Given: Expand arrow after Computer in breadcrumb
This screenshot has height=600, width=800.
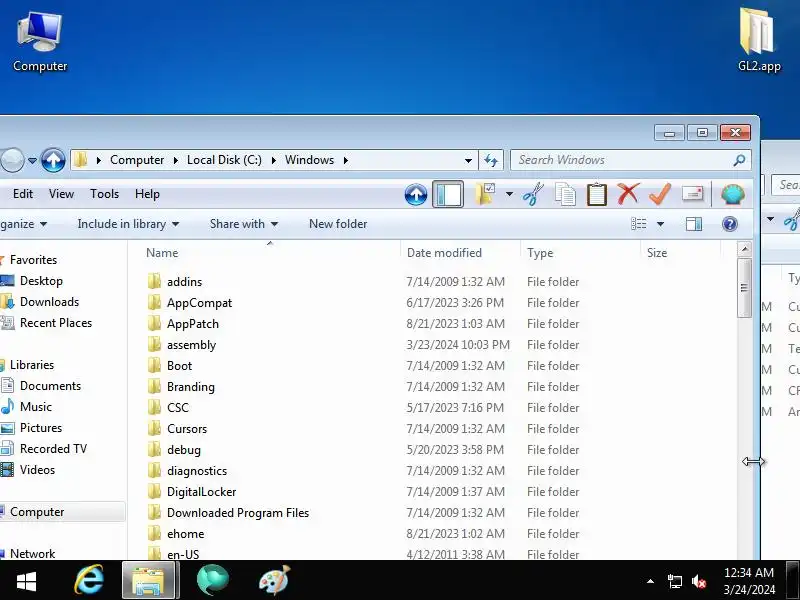Looking at the screenshot, I should (x=176, y=160).
